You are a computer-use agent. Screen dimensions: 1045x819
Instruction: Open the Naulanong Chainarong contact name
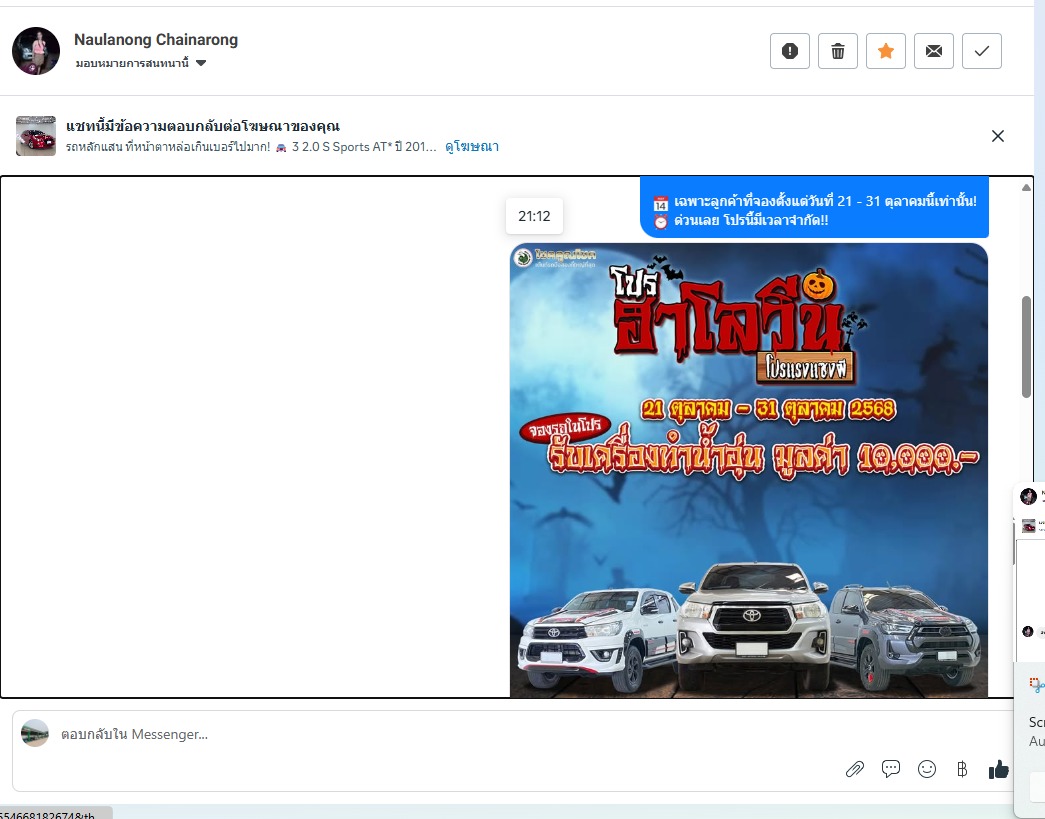coord(156,40)
